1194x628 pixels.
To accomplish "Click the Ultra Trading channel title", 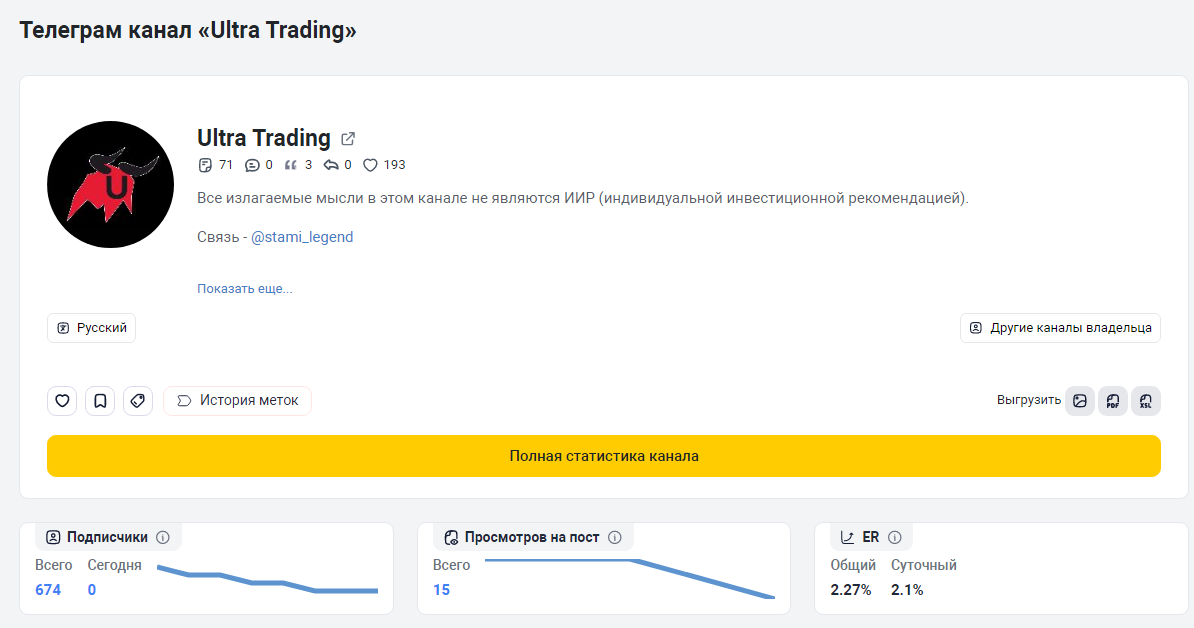I will pyautogui.click(x=263, y=138).
